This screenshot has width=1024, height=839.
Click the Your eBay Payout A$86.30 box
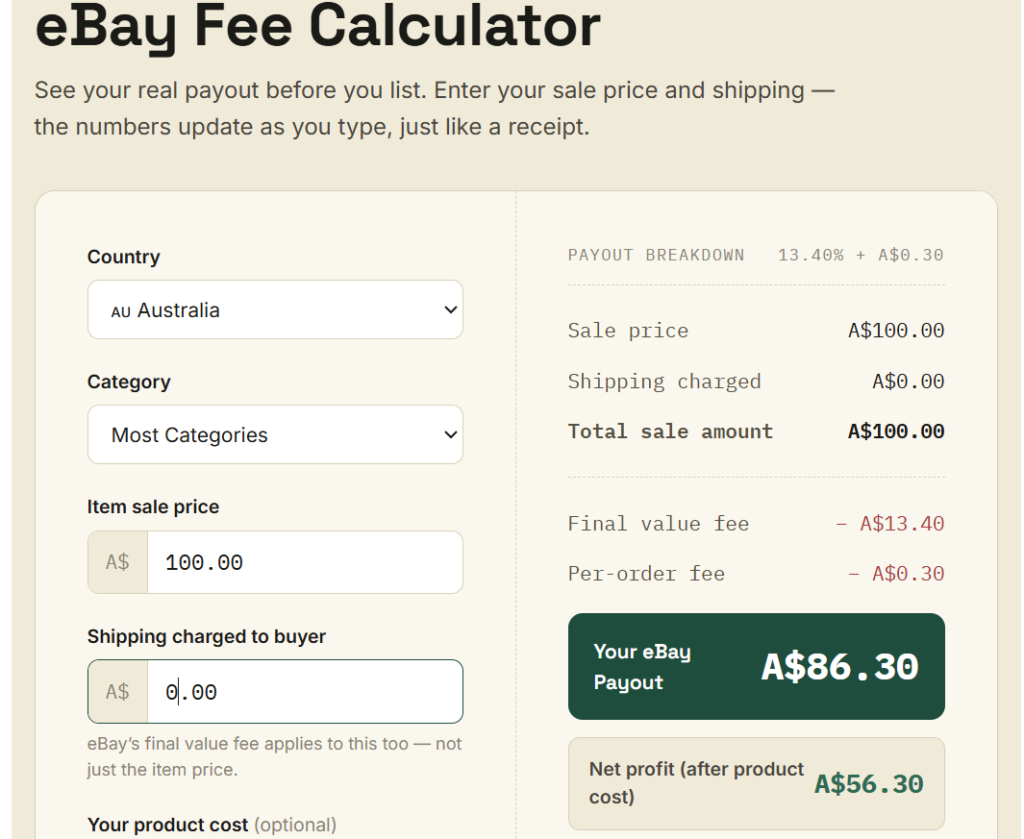[x=756, y=667]
